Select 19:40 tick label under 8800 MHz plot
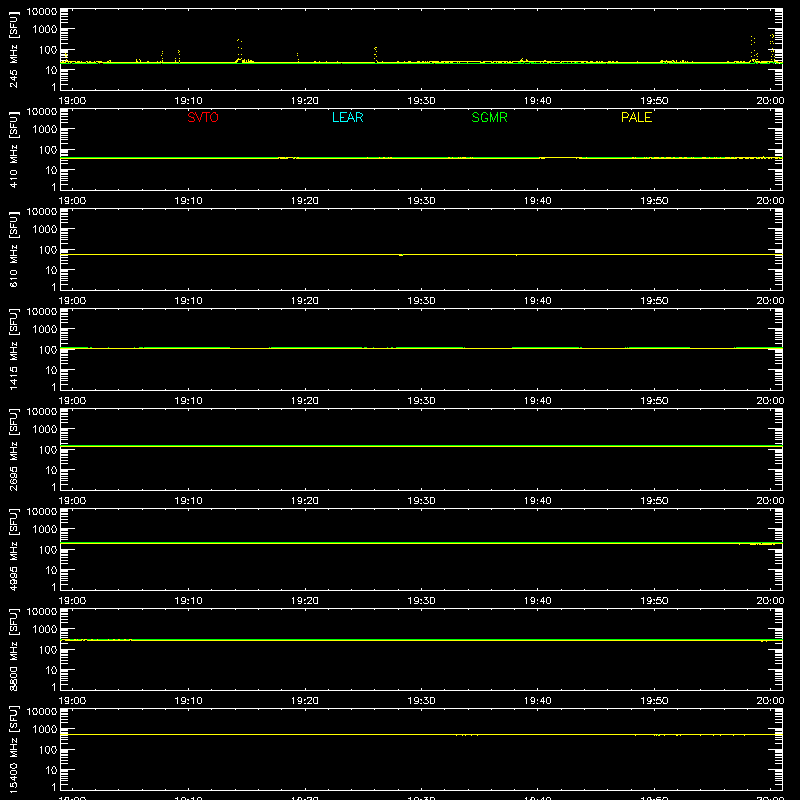 pyautogui.click(x=538, y=701)
